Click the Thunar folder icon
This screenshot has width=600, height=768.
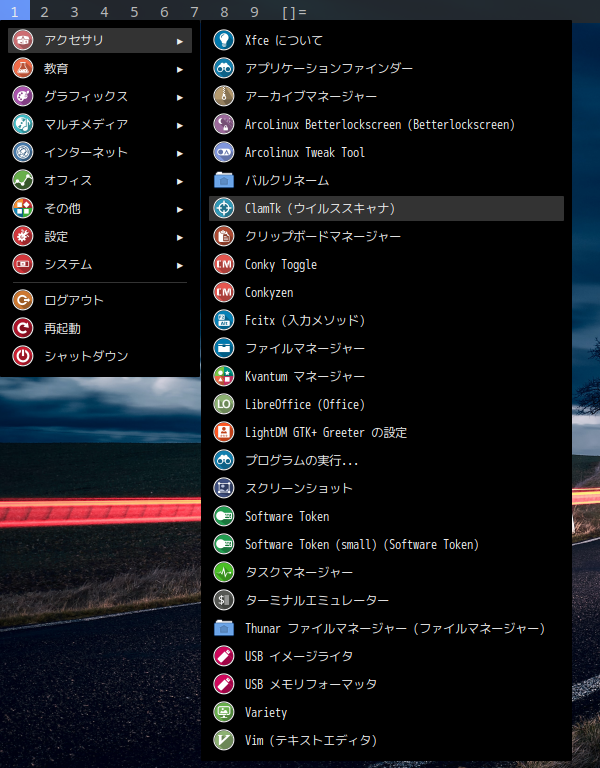(x=224, y=628)
